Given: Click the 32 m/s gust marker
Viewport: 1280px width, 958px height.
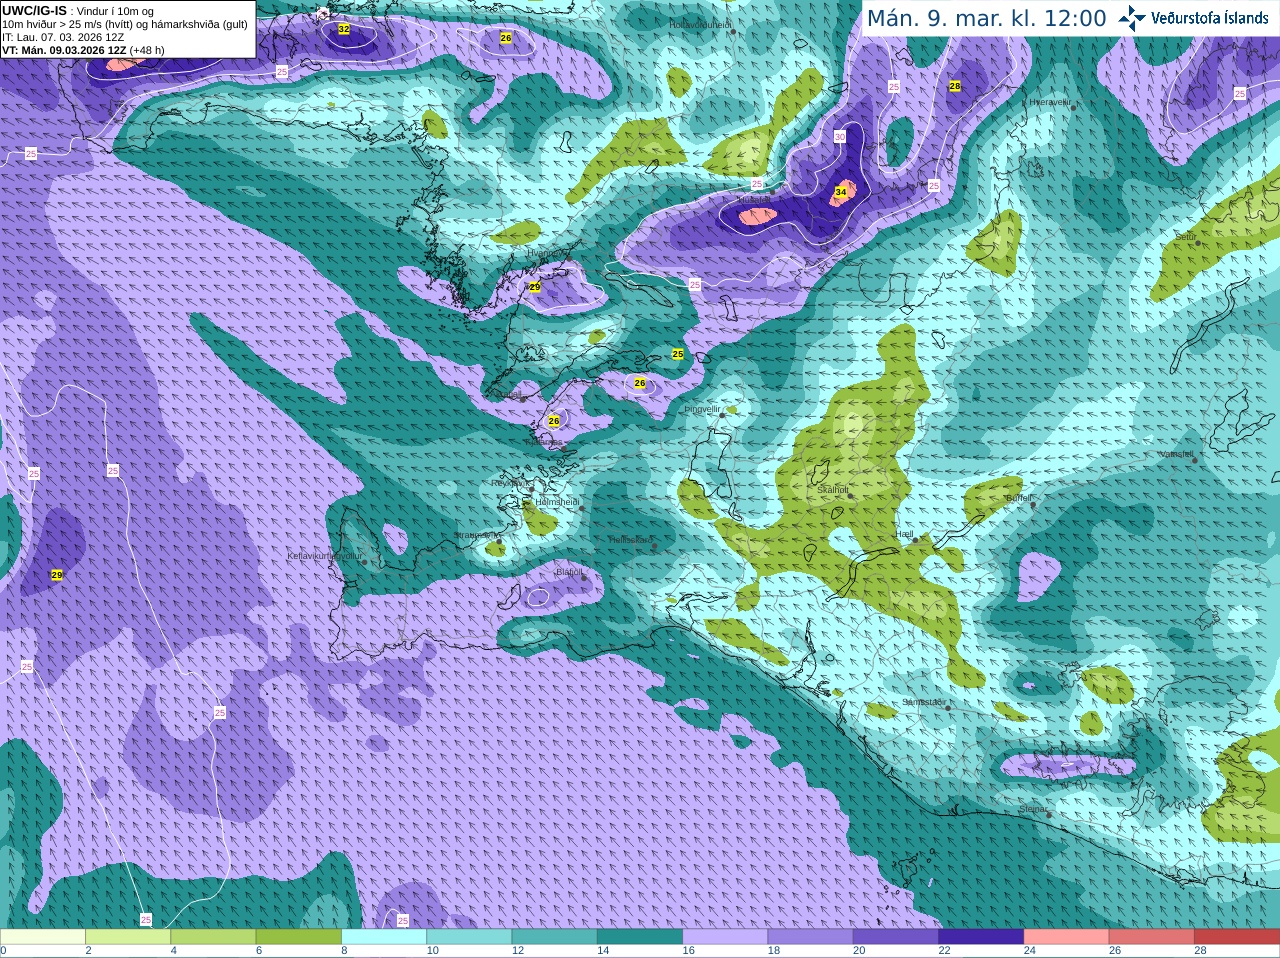Looking at the screenshot, I should 344,29.
